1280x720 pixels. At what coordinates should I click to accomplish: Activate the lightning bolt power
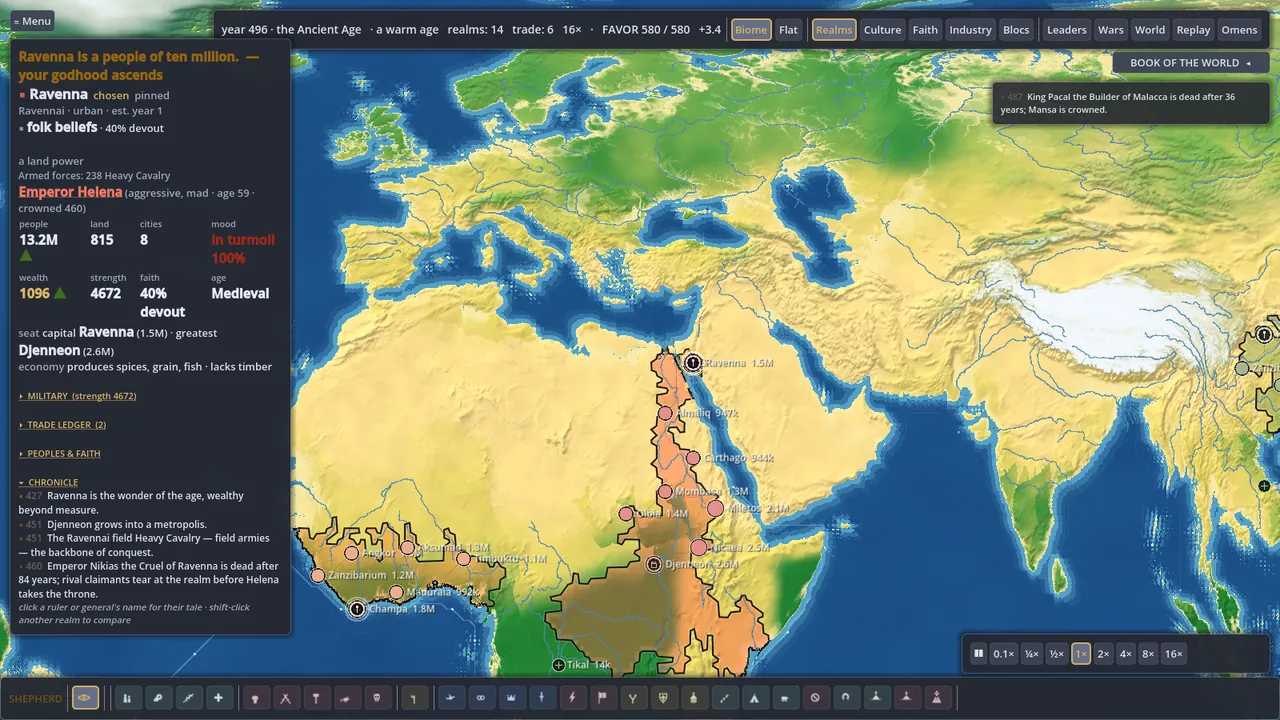pos(572,698)
